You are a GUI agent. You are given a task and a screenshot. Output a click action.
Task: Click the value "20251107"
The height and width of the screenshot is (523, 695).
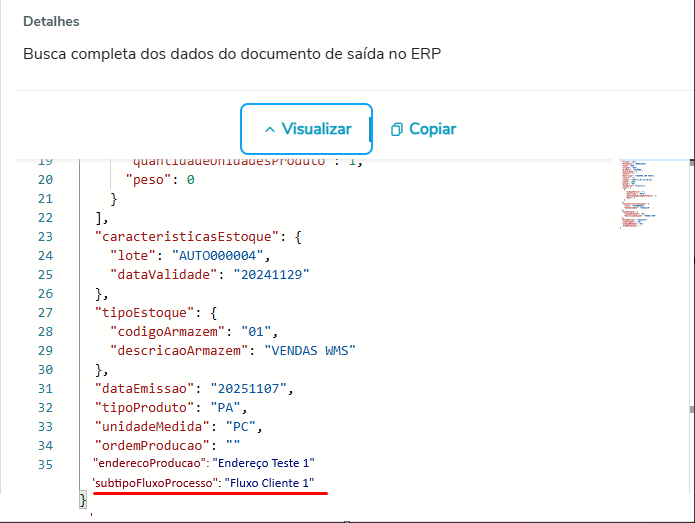pyautogui.click(x=248, y=389)
